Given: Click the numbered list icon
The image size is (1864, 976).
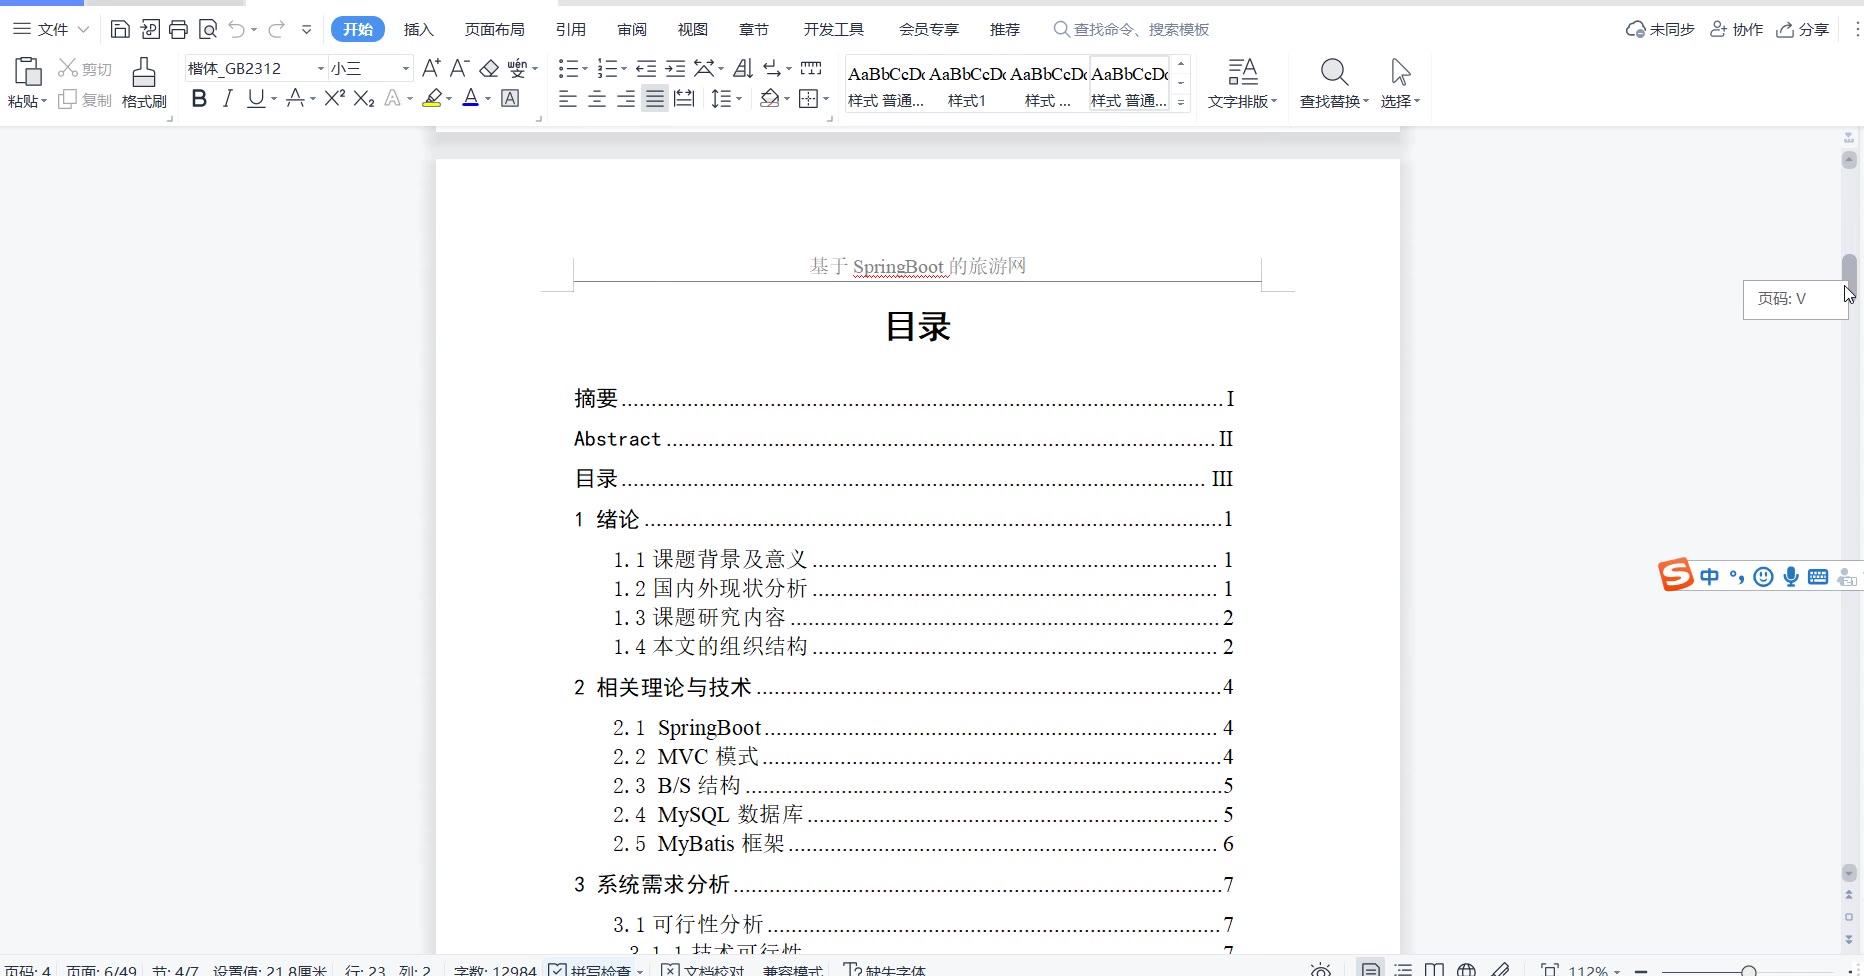Looking at the screenshot, I should tap(606, 68).
